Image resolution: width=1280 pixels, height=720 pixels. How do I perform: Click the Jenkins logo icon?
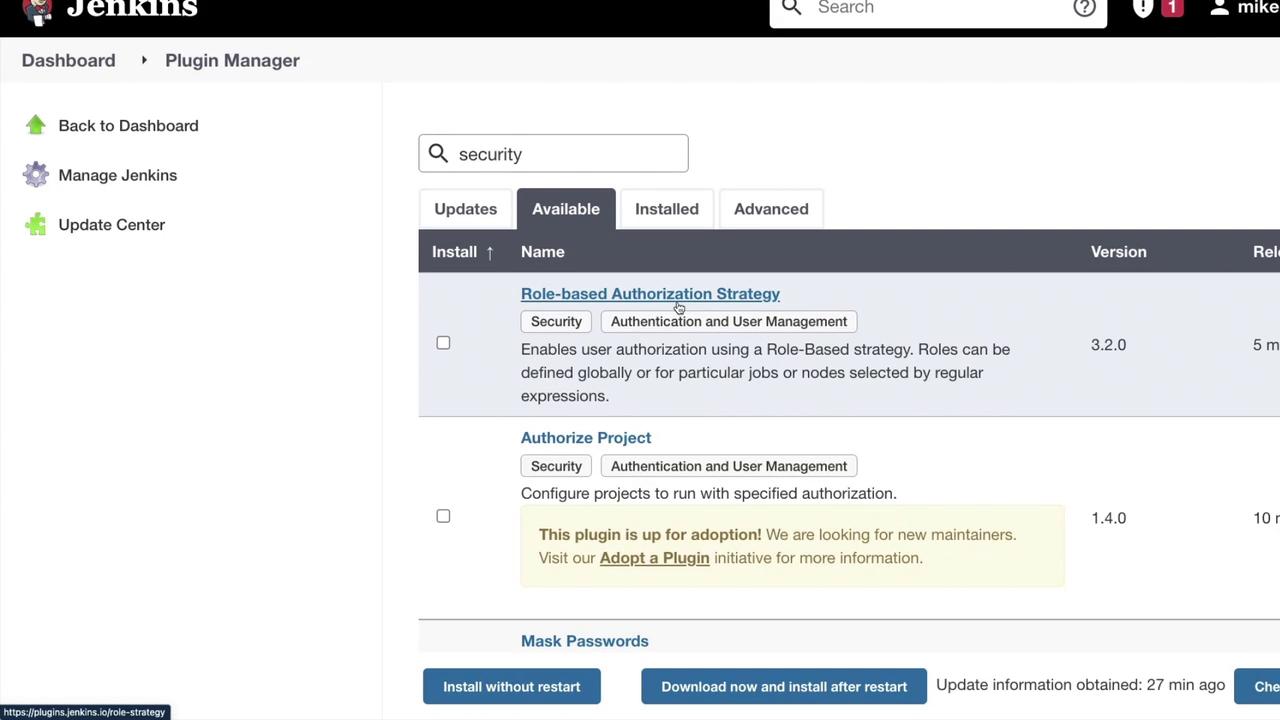coord(37,10)
